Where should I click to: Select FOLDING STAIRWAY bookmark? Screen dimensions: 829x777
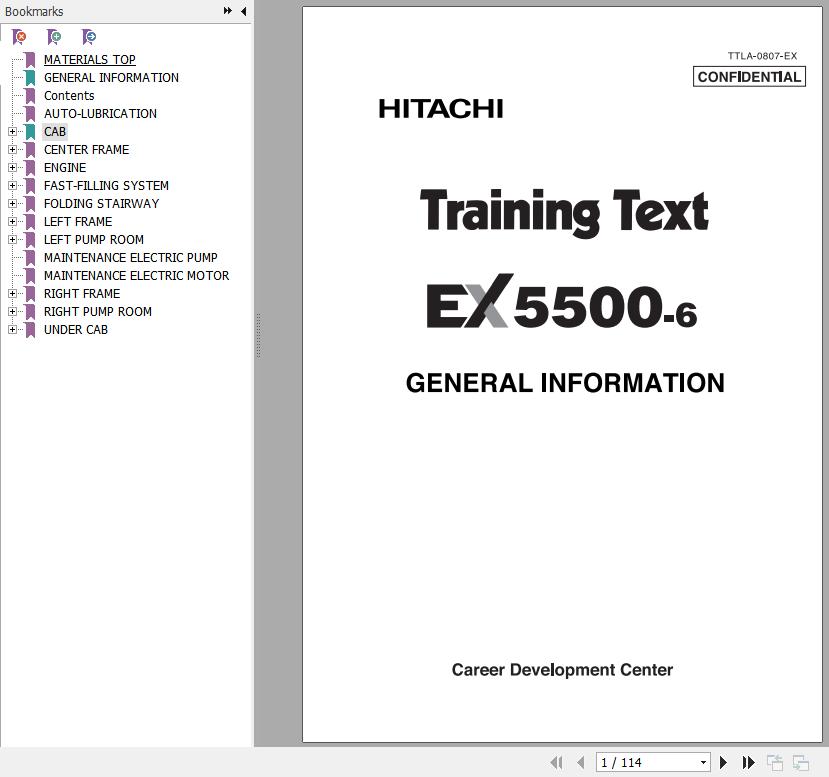101,204
